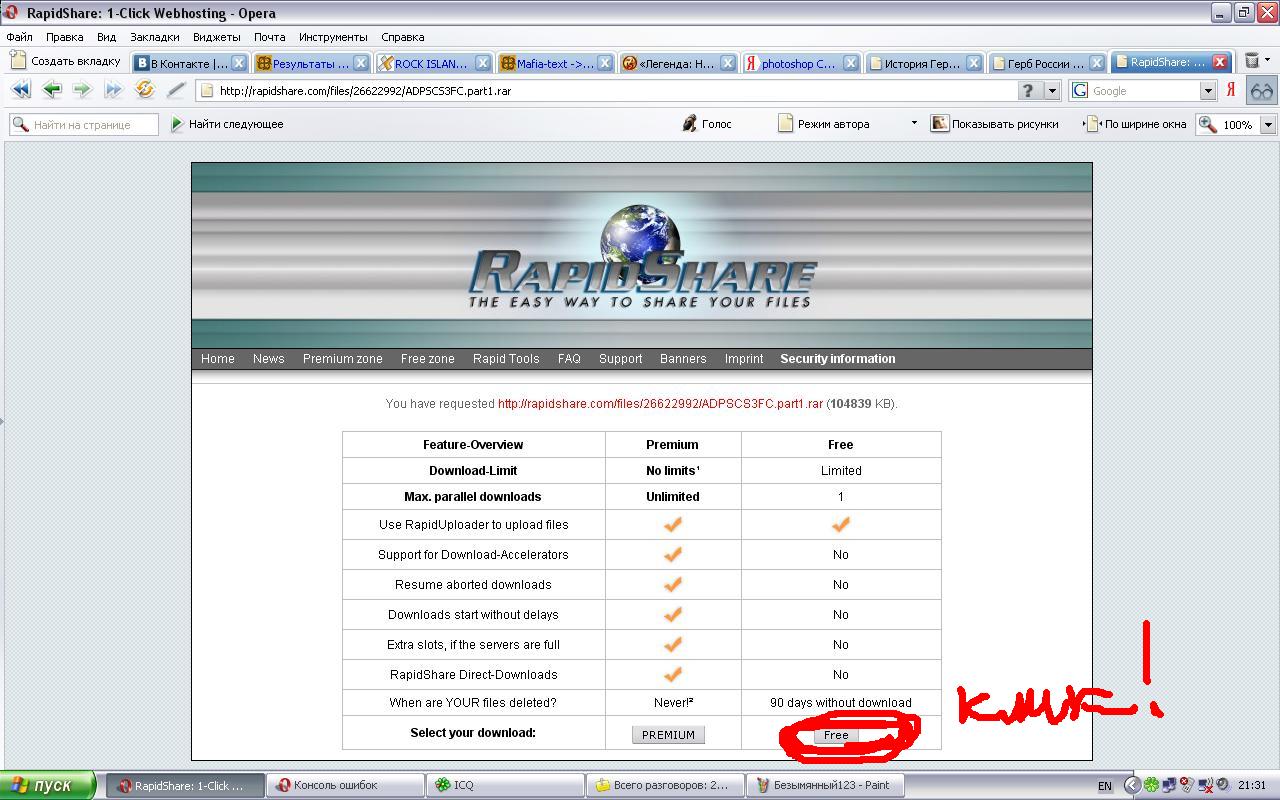The height and width of the screenshot is (800, 1280).
Task: Open the Инструменты menu
Action: click(x=333, y=37)
